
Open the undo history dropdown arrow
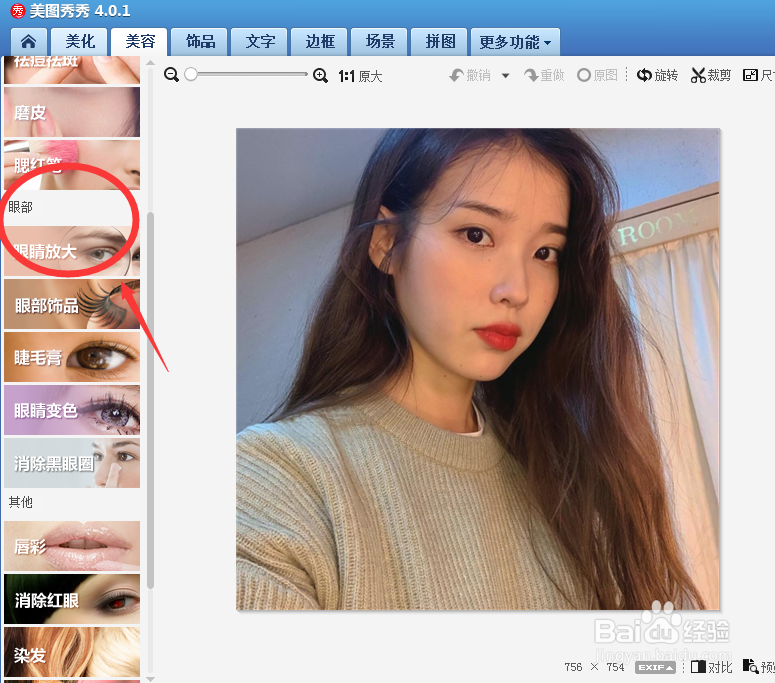[505, 76]
